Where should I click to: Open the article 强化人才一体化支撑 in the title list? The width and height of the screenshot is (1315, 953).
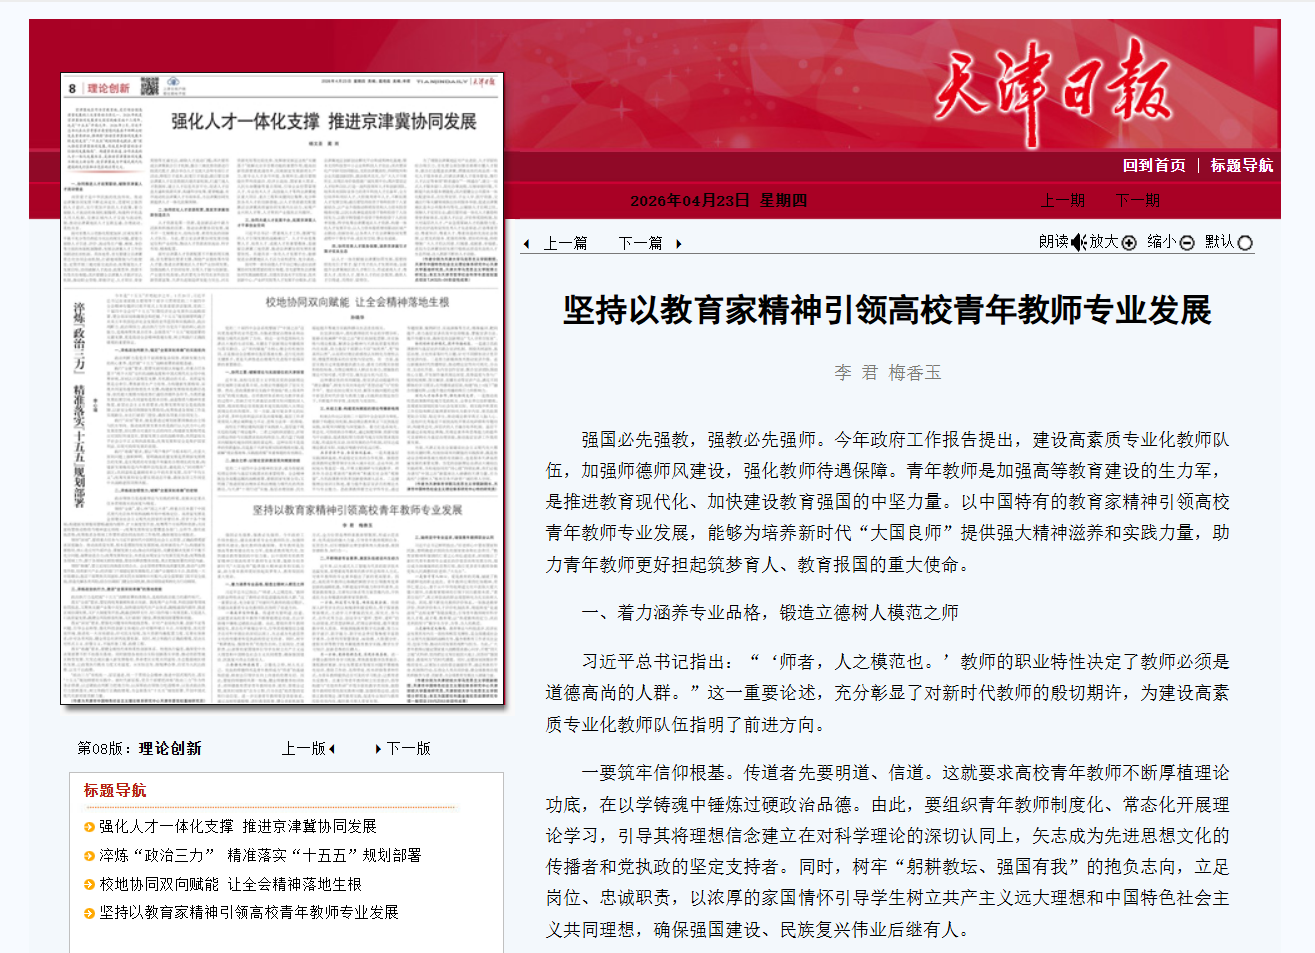coord(237,826)
